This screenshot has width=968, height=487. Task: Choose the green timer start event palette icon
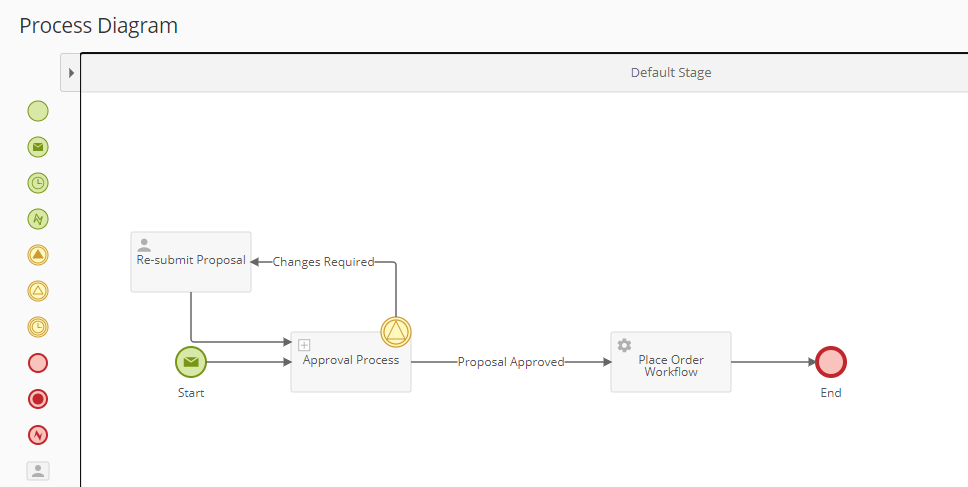[38, 183]
